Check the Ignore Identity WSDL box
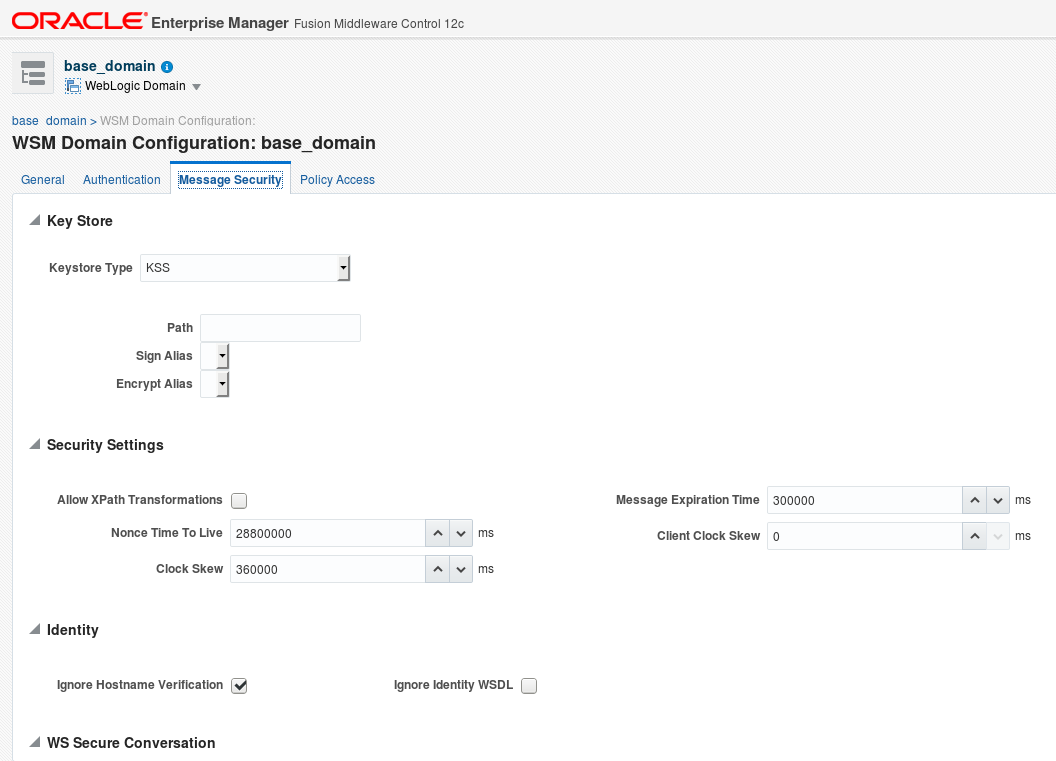This screenshot has width=1056, height=761. pyautogui.click(x=529, y=686)
